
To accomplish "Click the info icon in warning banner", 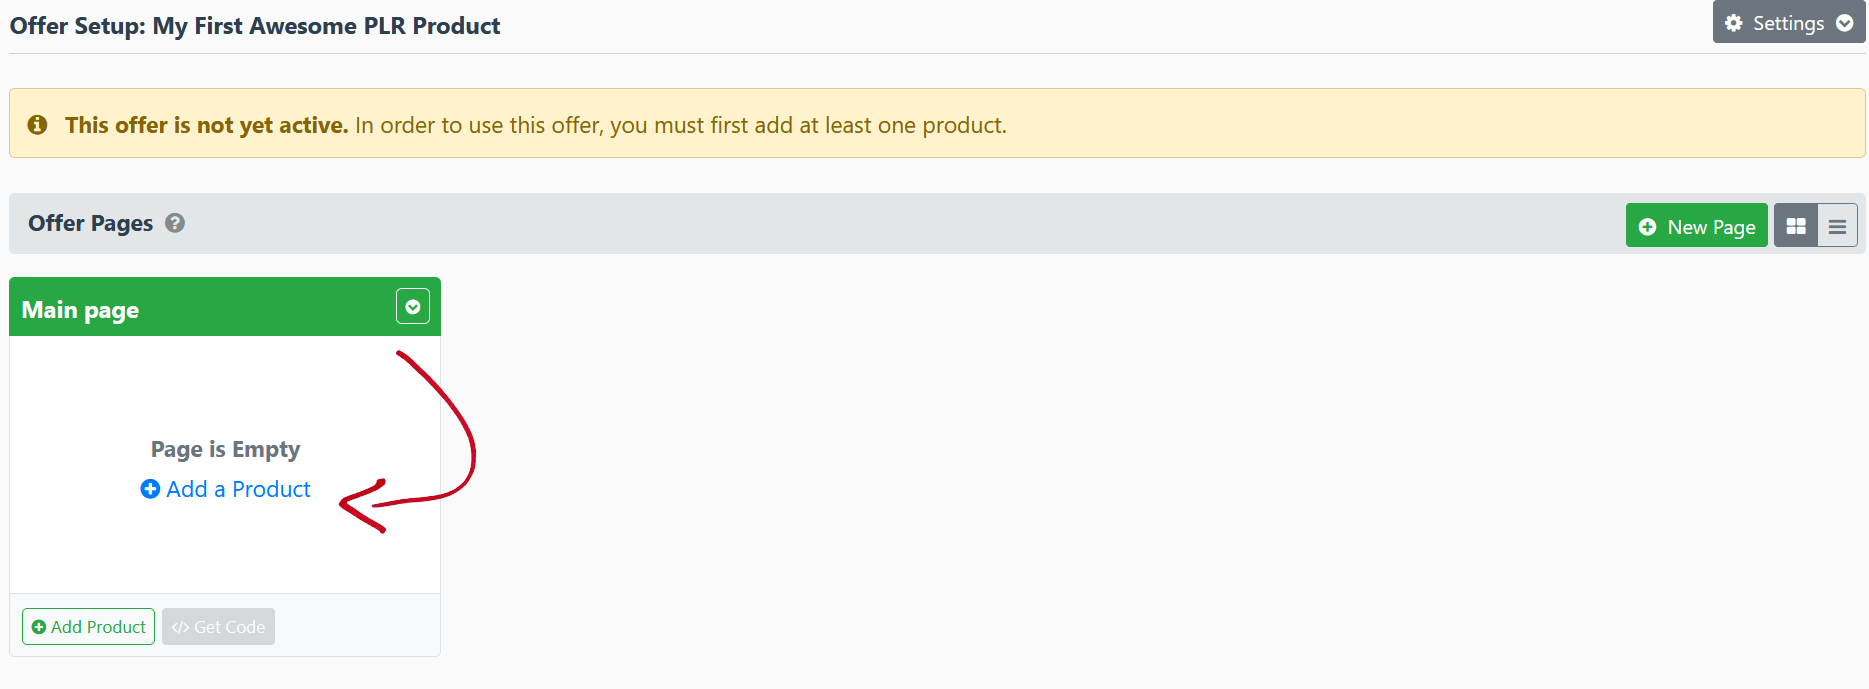I will [38, 125].
